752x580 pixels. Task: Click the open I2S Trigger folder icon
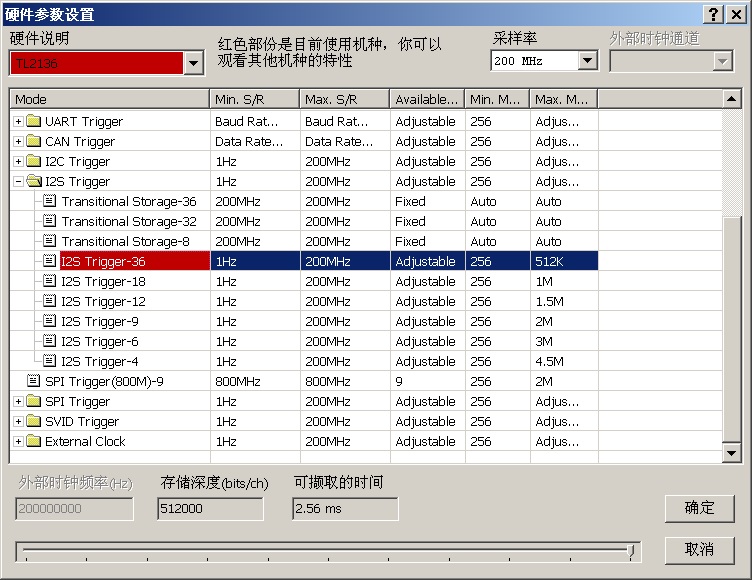coord(34,181)
